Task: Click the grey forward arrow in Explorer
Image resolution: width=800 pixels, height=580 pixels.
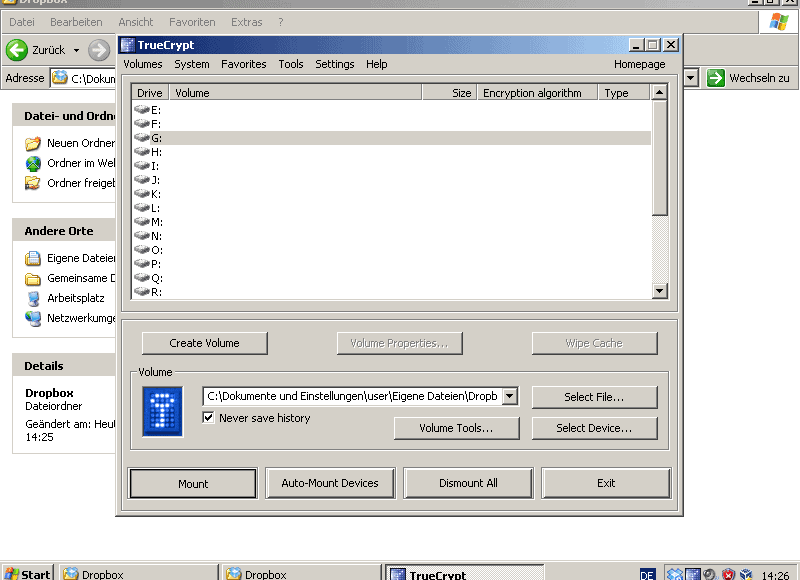Action: coord(99,50)
